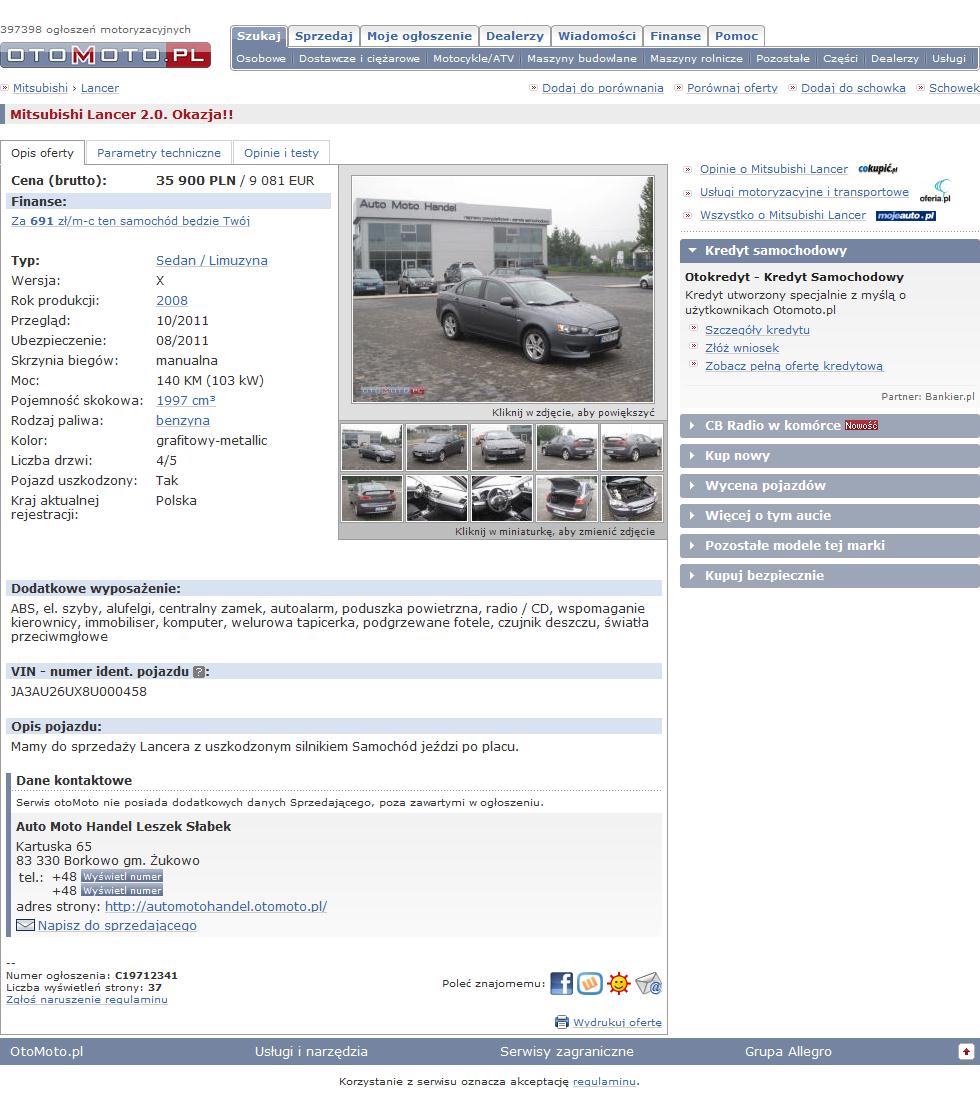The height and width of the screenshot is (1107, 980).
Task: Reveal the second phone number via Wyświetl numer
Action: coord(122,890)
